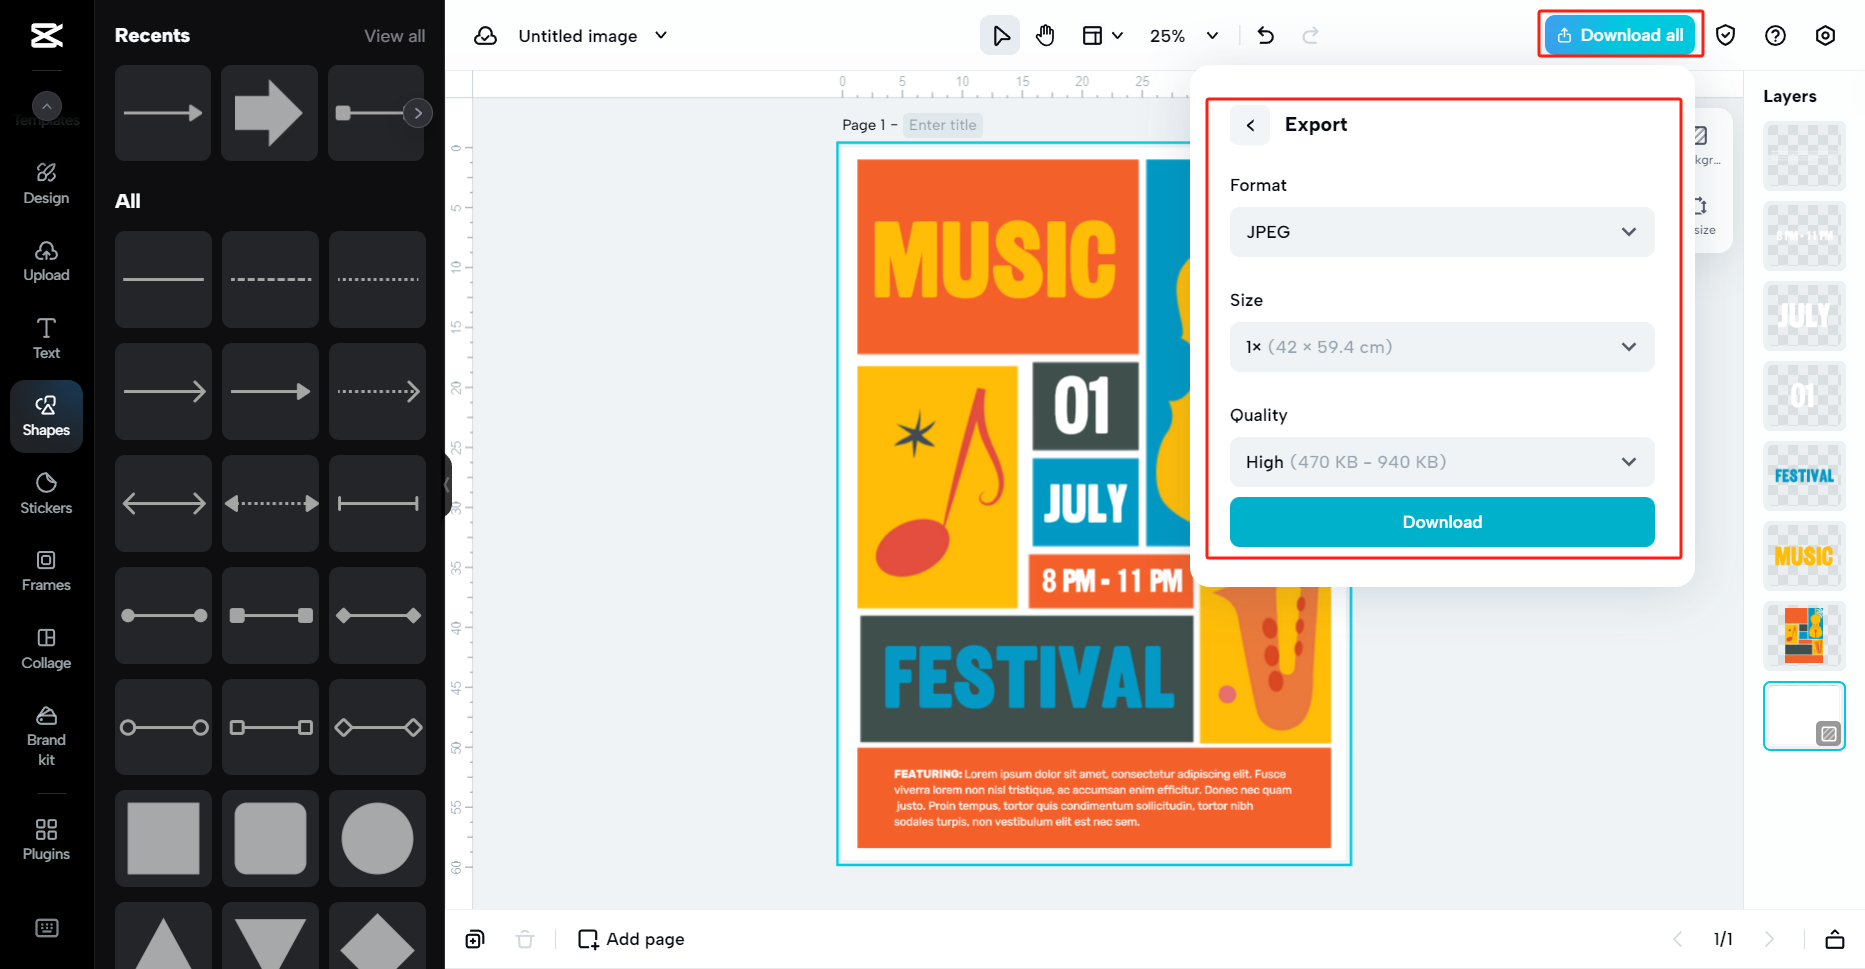Open the Untitled image title dropdown
Screen dimensions: 1865x969
click(592, 36)
